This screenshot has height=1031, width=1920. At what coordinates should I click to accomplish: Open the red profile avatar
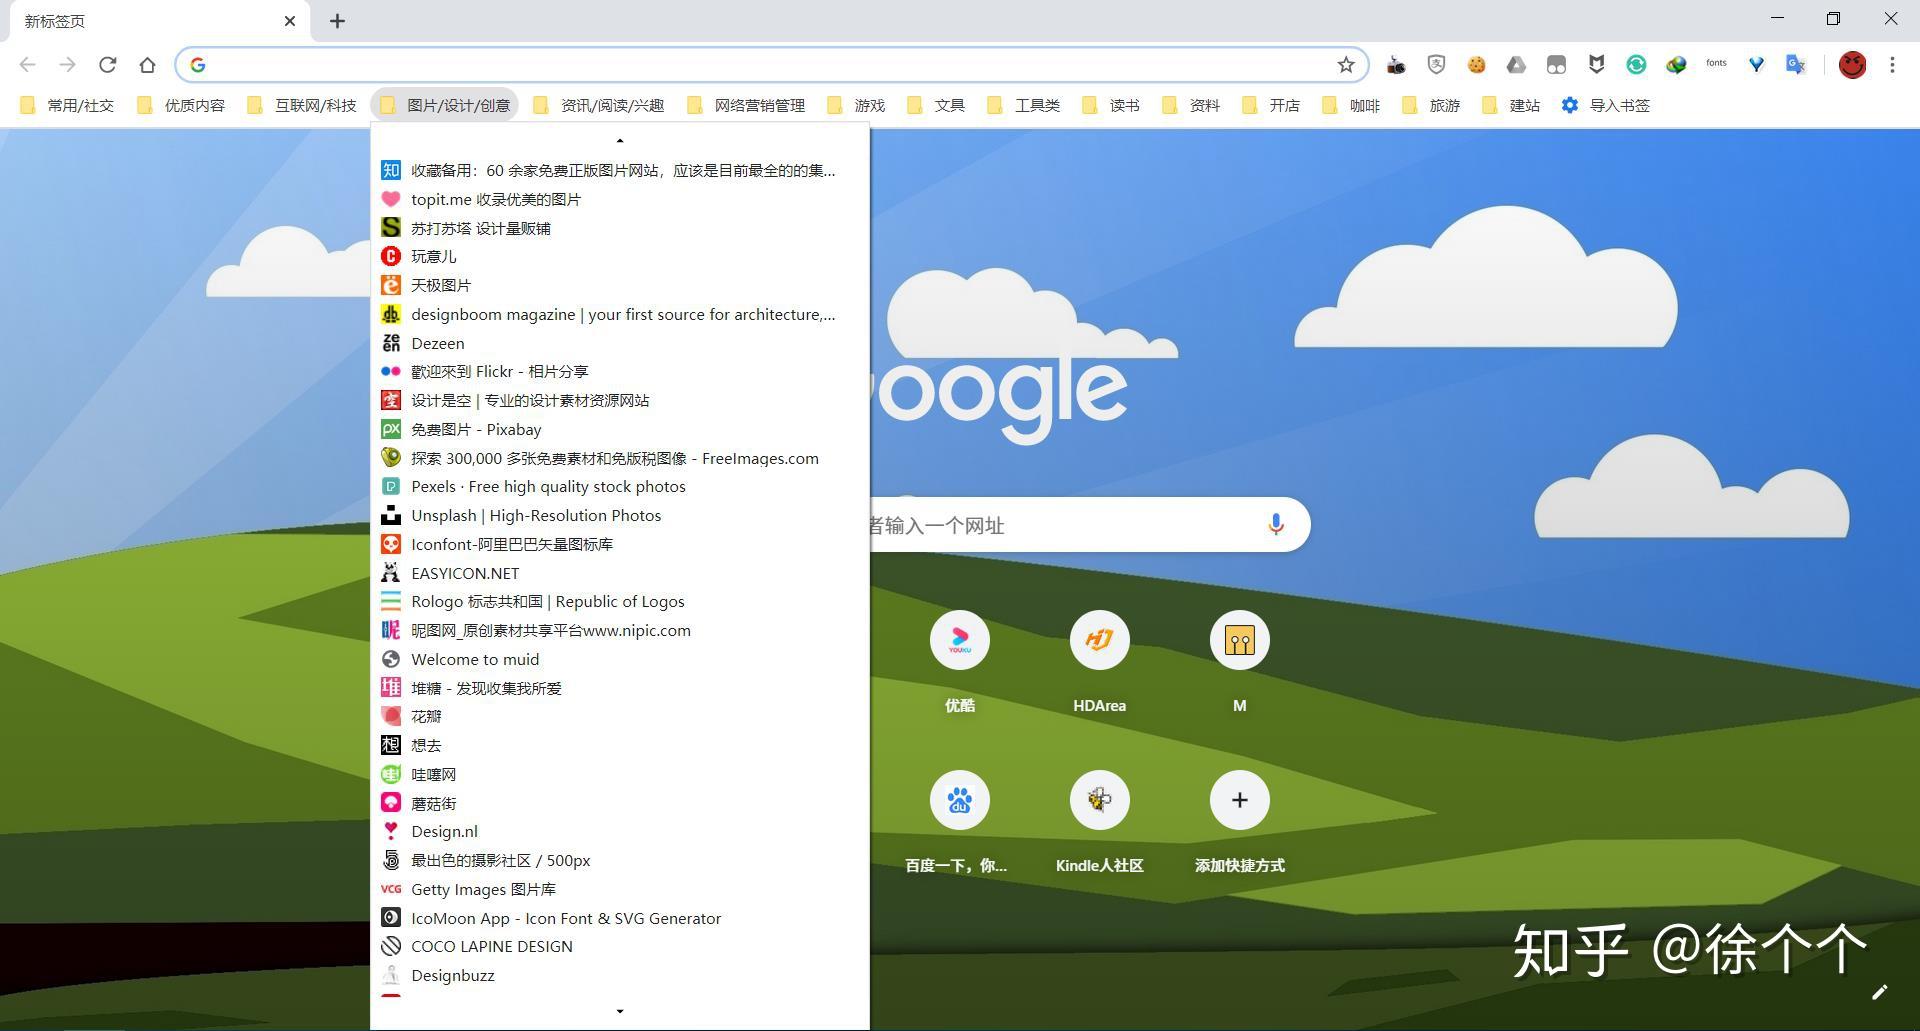pyautogui.click(x=1852, y=65)
